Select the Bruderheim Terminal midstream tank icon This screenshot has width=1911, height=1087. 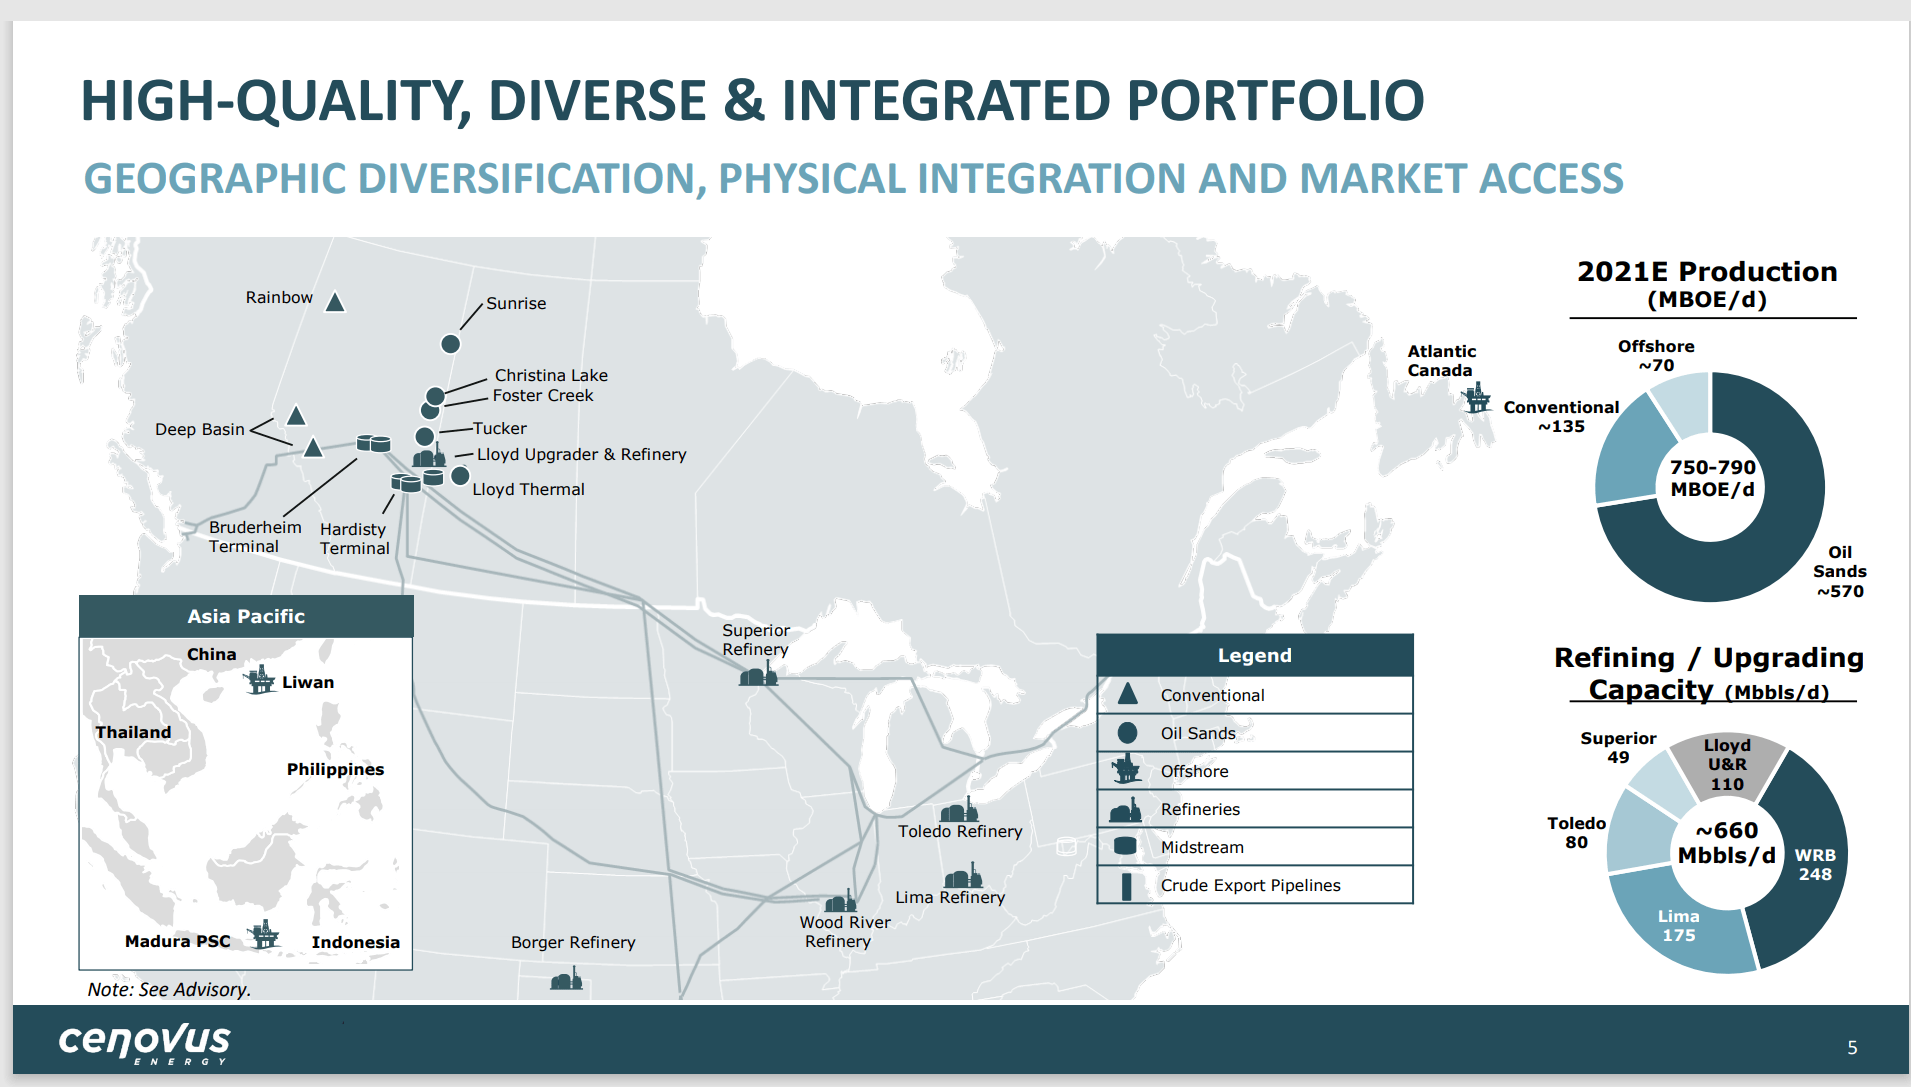(x=374, y=443)
